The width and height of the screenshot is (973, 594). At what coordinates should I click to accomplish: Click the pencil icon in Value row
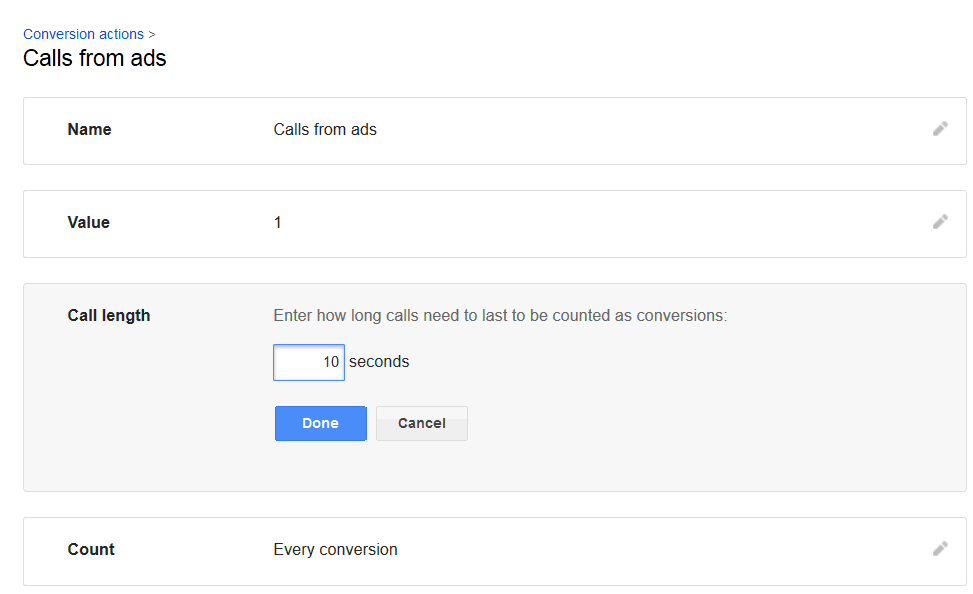(x=939, y=222)
